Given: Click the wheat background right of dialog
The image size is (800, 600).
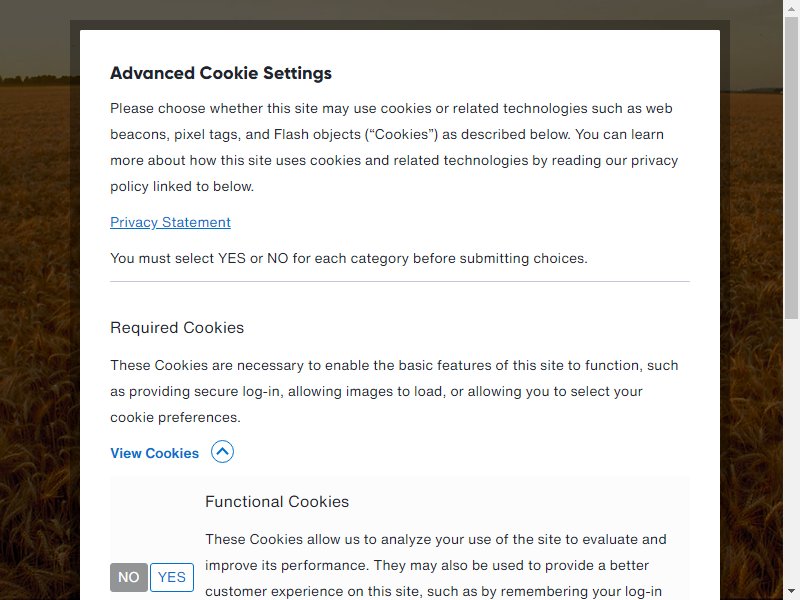Looking at the screenshot, I should (x=757, y=332).
